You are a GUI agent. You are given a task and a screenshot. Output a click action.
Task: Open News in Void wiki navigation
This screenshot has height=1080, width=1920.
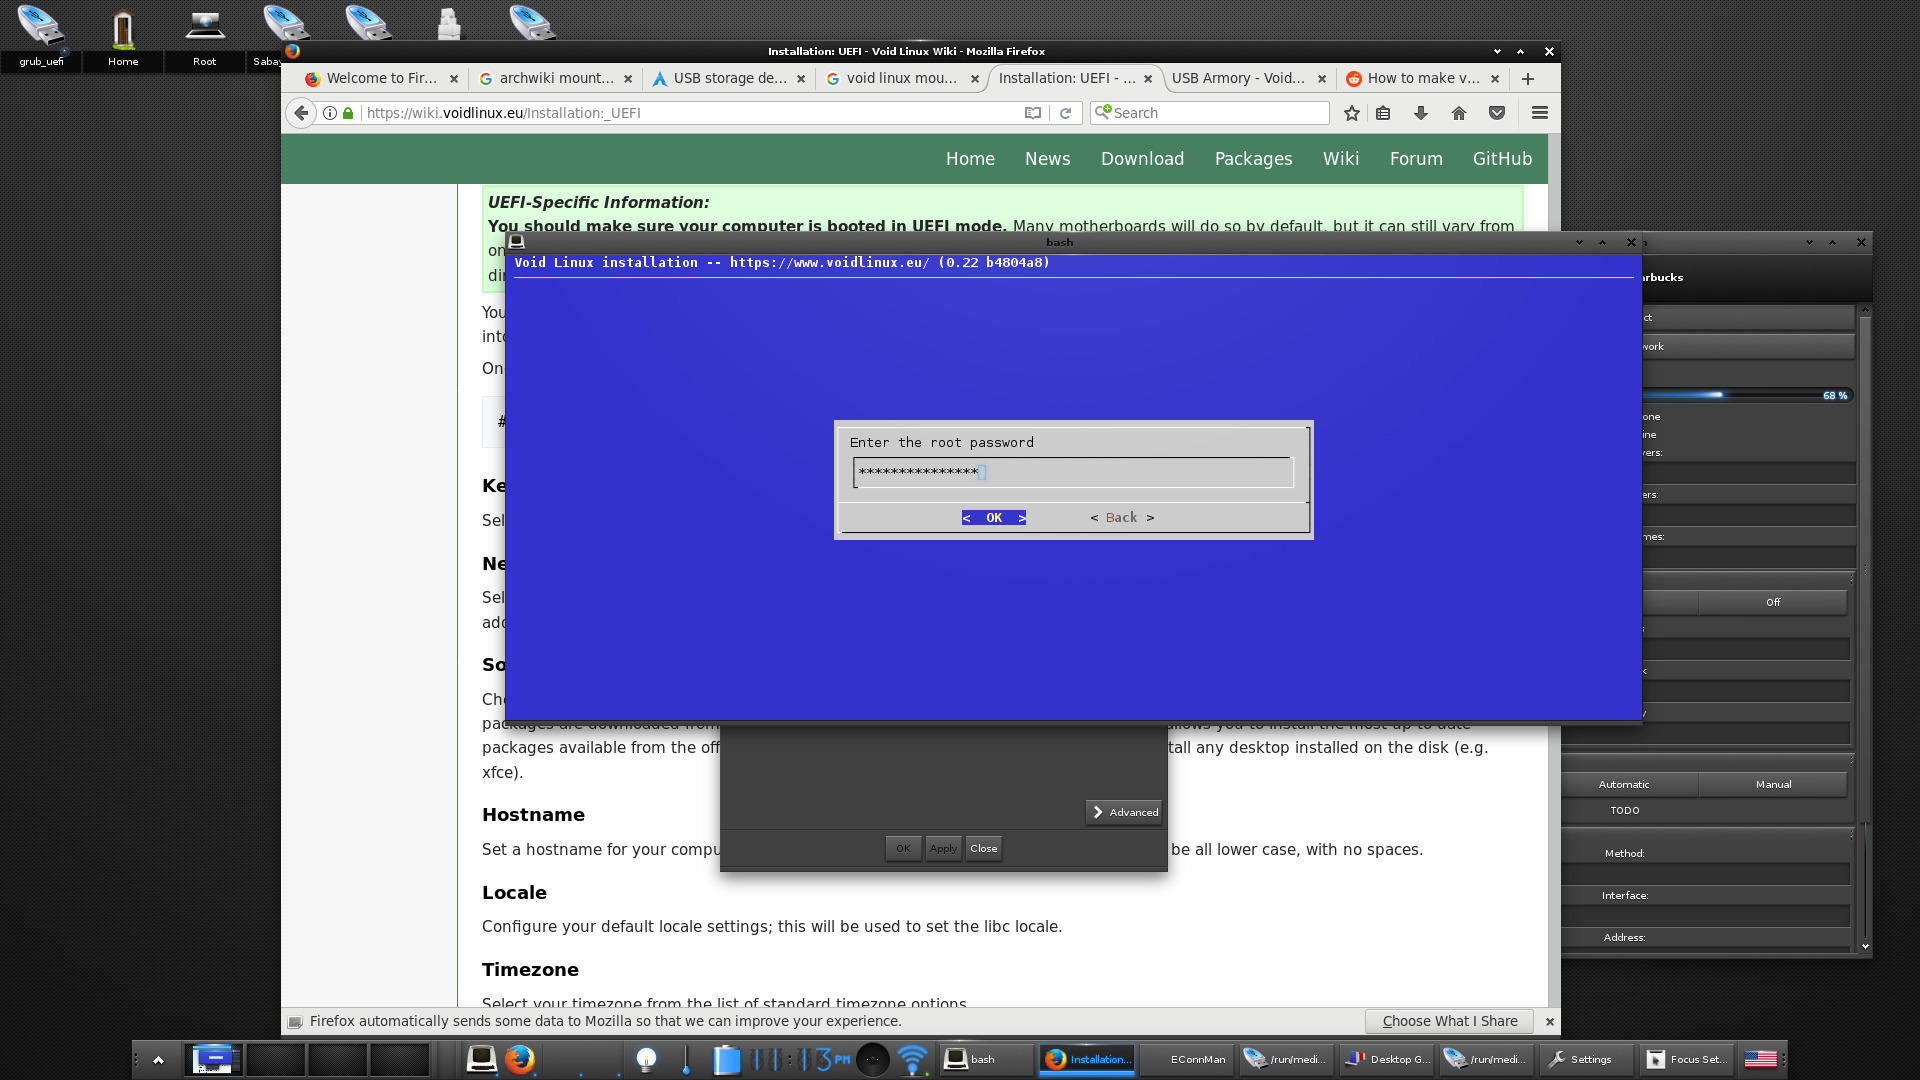[1047, 159]
